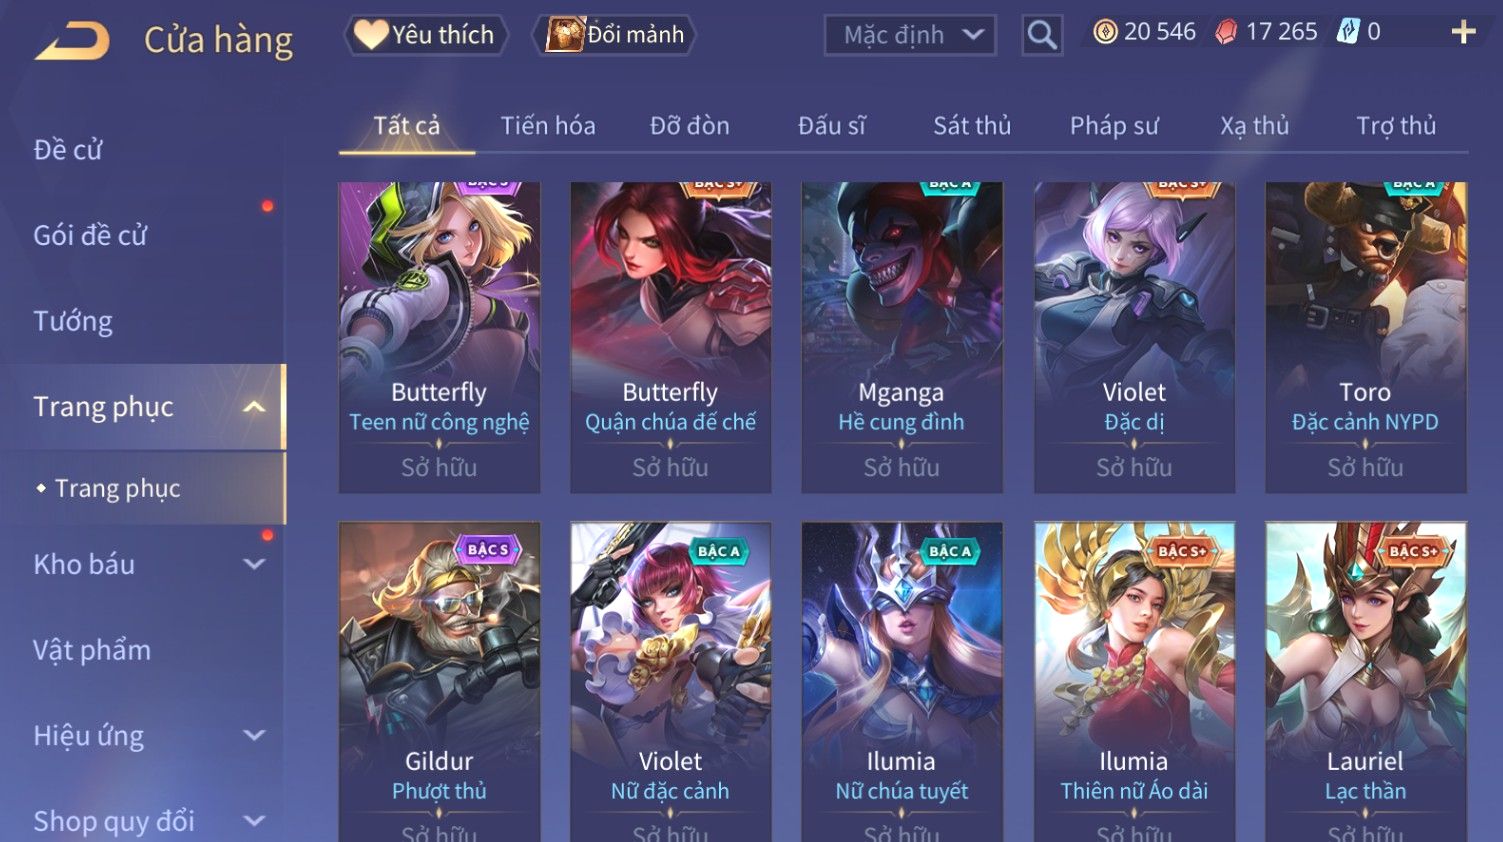Open Gói đề cử in sidebar
This screenshot has width=1503, height=842.
[x=90, y=236]
